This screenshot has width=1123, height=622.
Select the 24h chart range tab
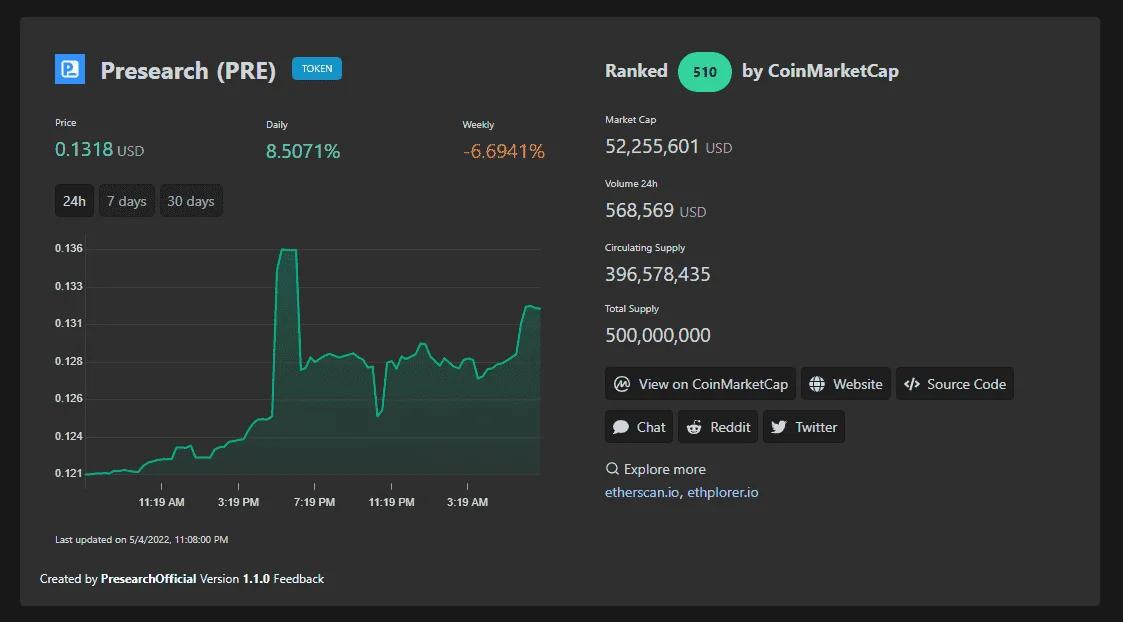click(74, 201)
